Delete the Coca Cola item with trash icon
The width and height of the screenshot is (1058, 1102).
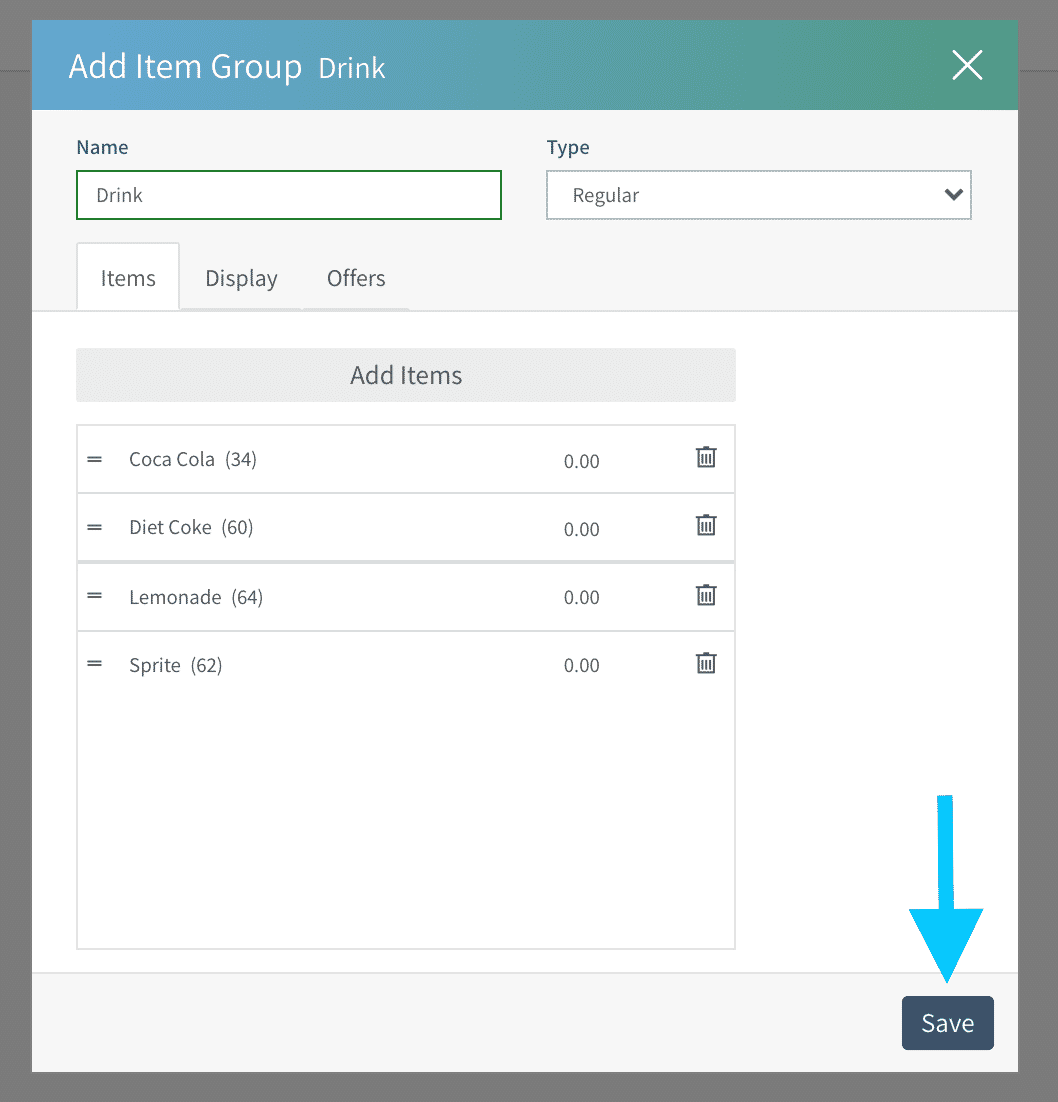pyautogui.click(x=706, y=458)
